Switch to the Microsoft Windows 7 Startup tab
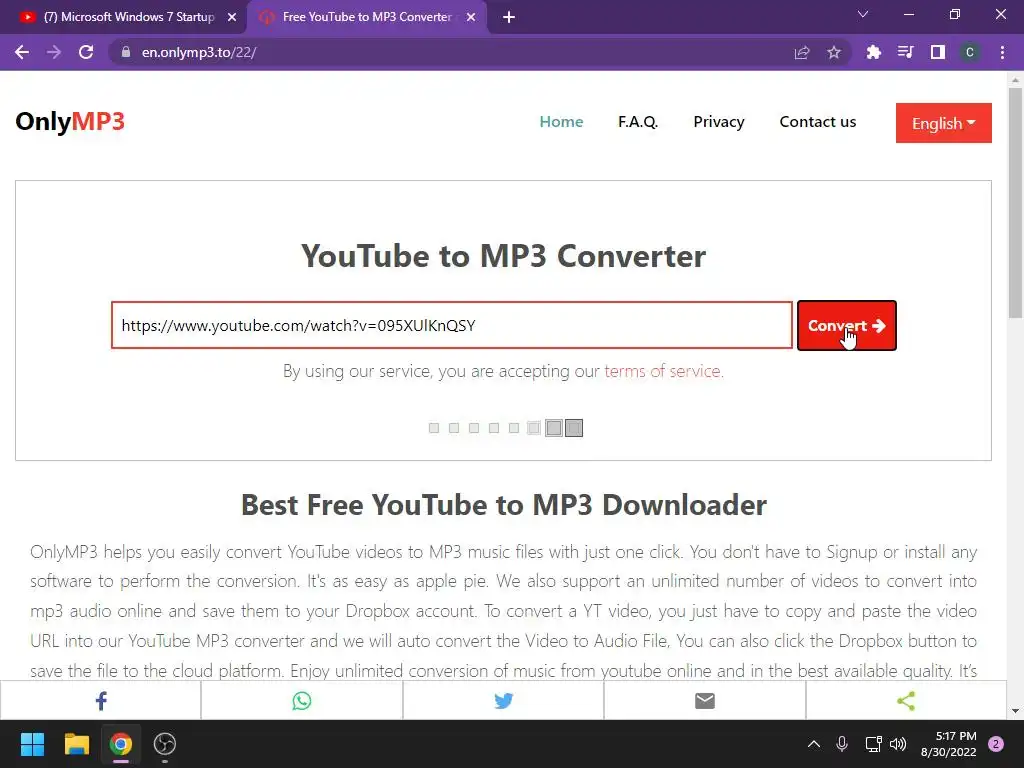This screenshot has height=768, width=1024. click(x=124, y=17)
